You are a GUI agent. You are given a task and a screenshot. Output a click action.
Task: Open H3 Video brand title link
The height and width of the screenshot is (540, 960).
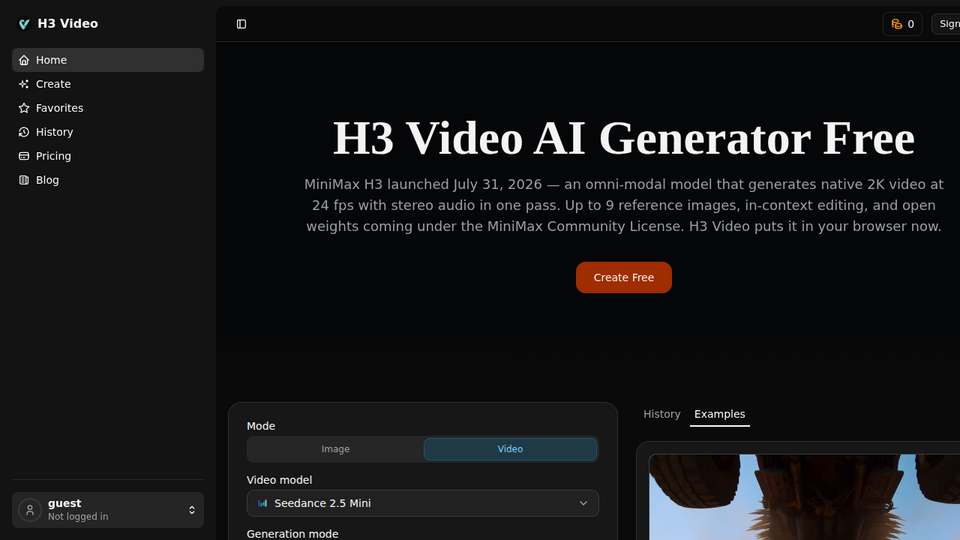[x=67, y=24]
